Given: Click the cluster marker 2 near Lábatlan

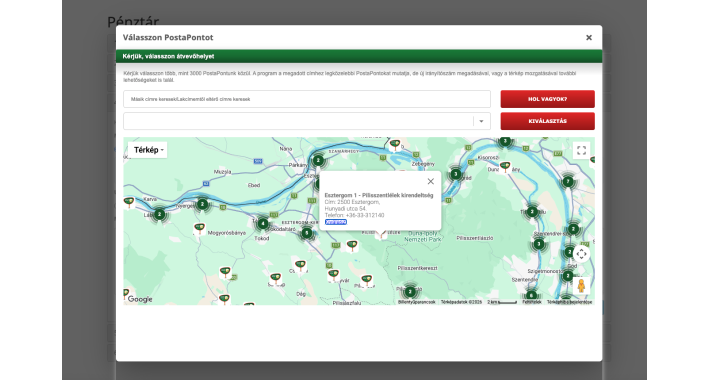Looking at the screenshot, I should point(159,214).
